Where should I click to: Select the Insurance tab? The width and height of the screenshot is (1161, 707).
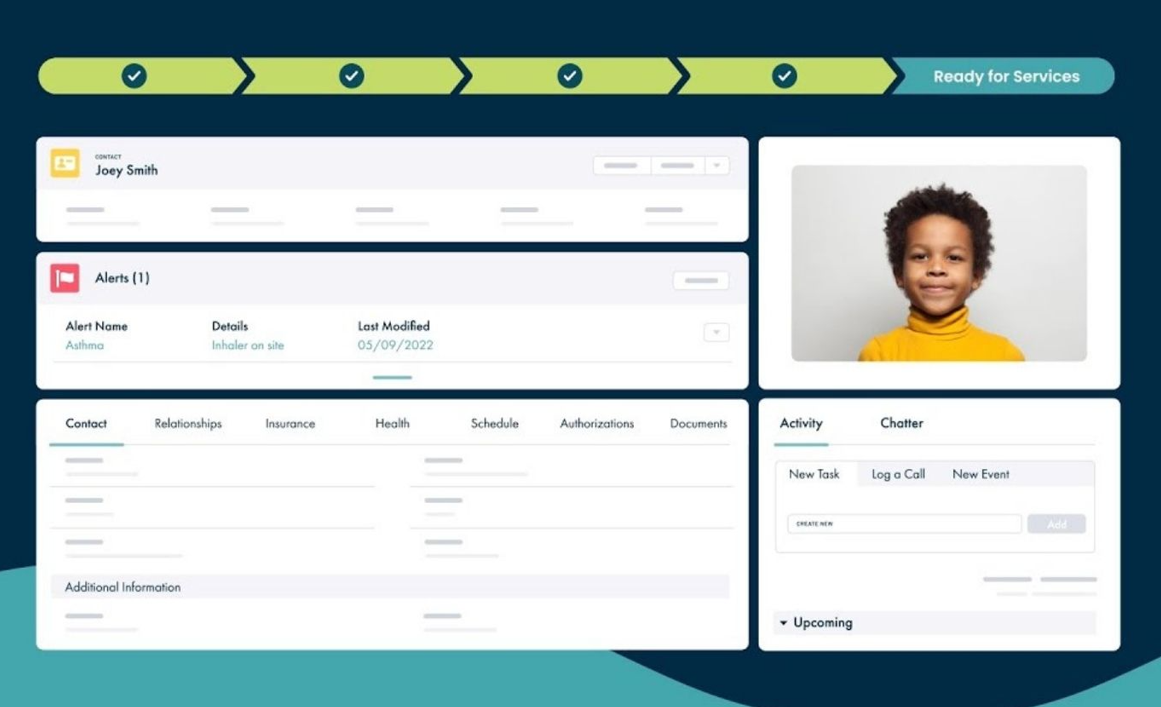pyautogui.click(x=290, y=423)
